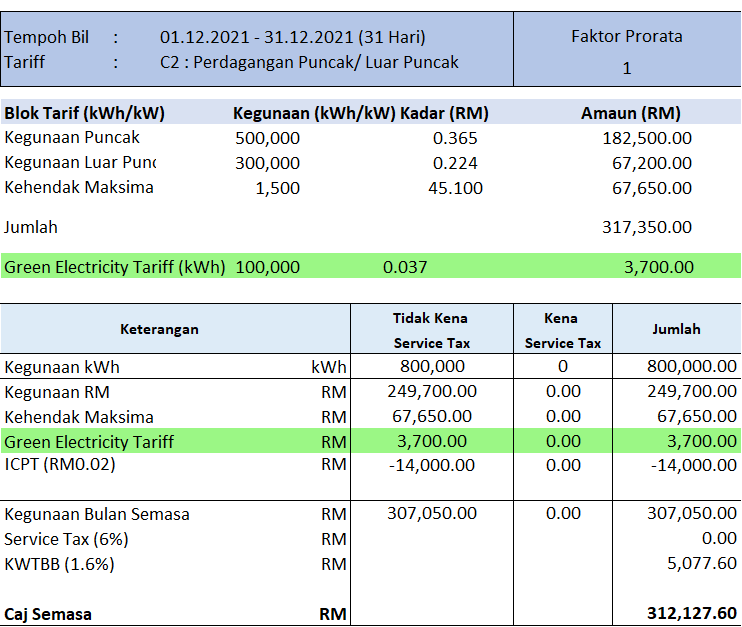This screenshot has height=627, width=742.
Task: Select the Faktor Prorata header cell
Action: (626, 36)
